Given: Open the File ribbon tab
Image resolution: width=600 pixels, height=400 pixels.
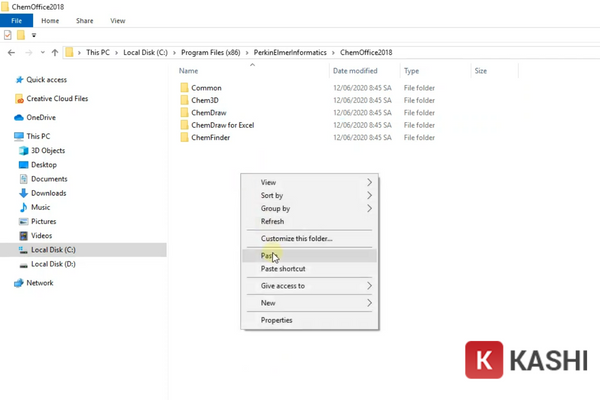Looking at the screenshot, I should click(x=16, y=20).
